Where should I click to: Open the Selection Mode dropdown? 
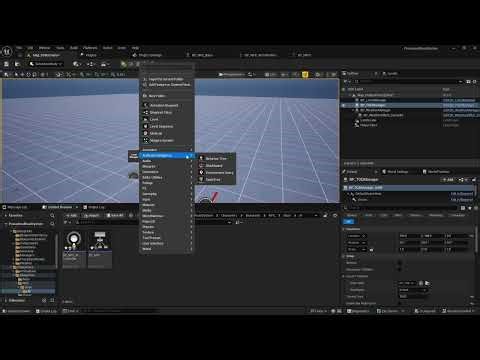tap(46, 64)
